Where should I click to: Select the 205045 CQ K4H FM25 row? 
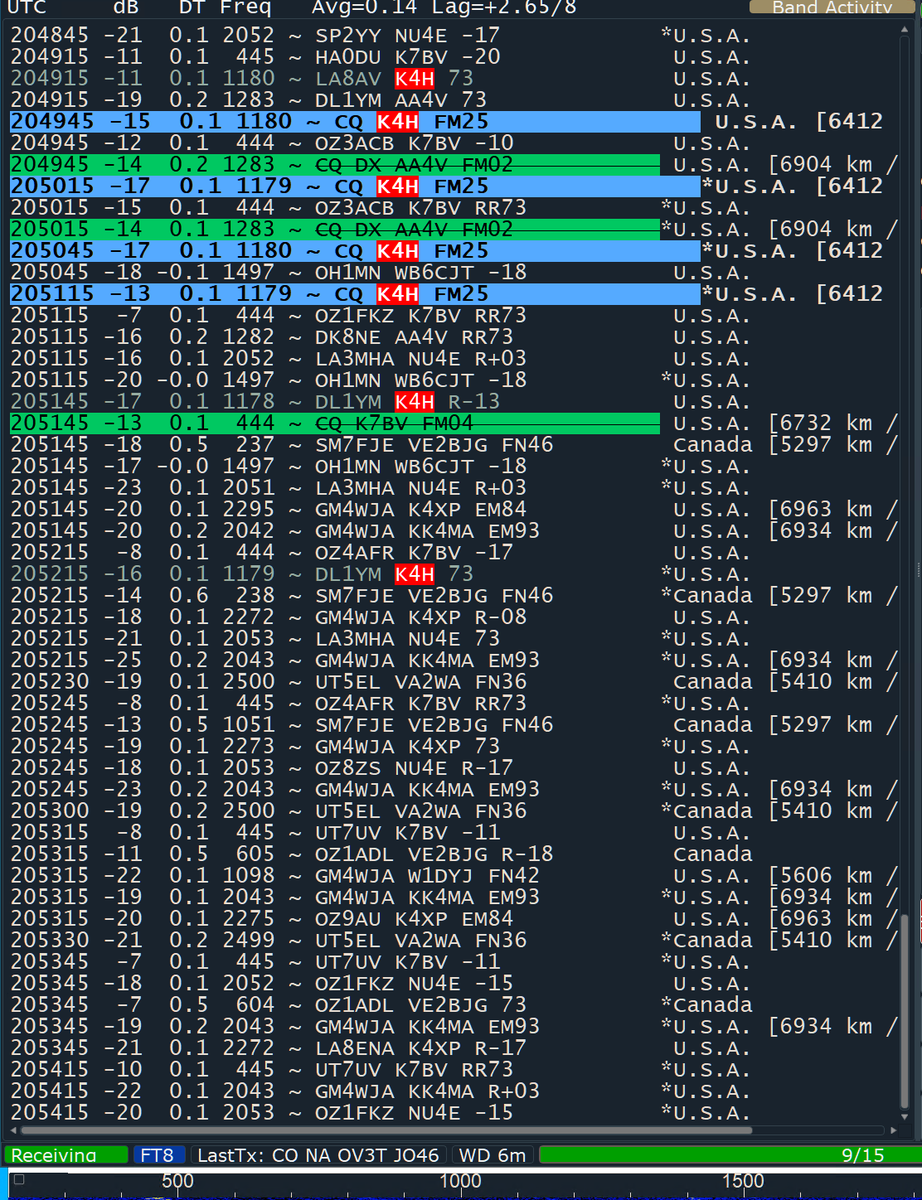pos(355,251)
